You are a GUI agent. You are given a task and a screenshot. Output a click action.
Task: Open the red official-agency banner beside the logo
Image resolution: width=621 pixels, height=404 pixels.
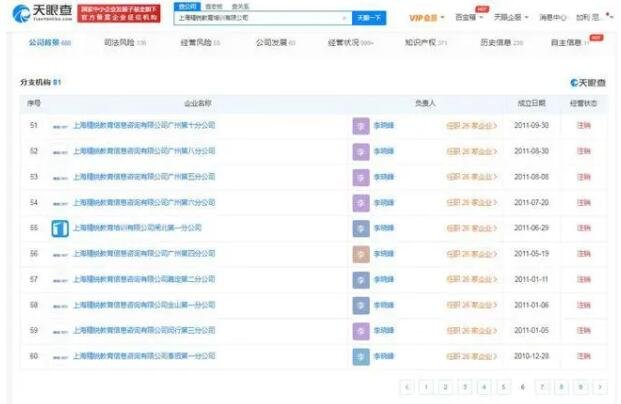(119, 13)
